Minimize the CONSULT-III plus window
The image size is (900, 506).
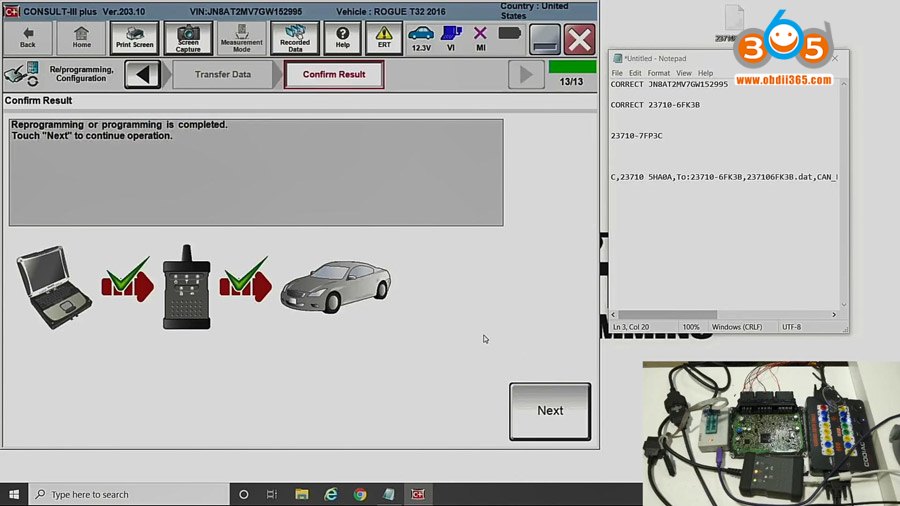click(x=544, y=40)
